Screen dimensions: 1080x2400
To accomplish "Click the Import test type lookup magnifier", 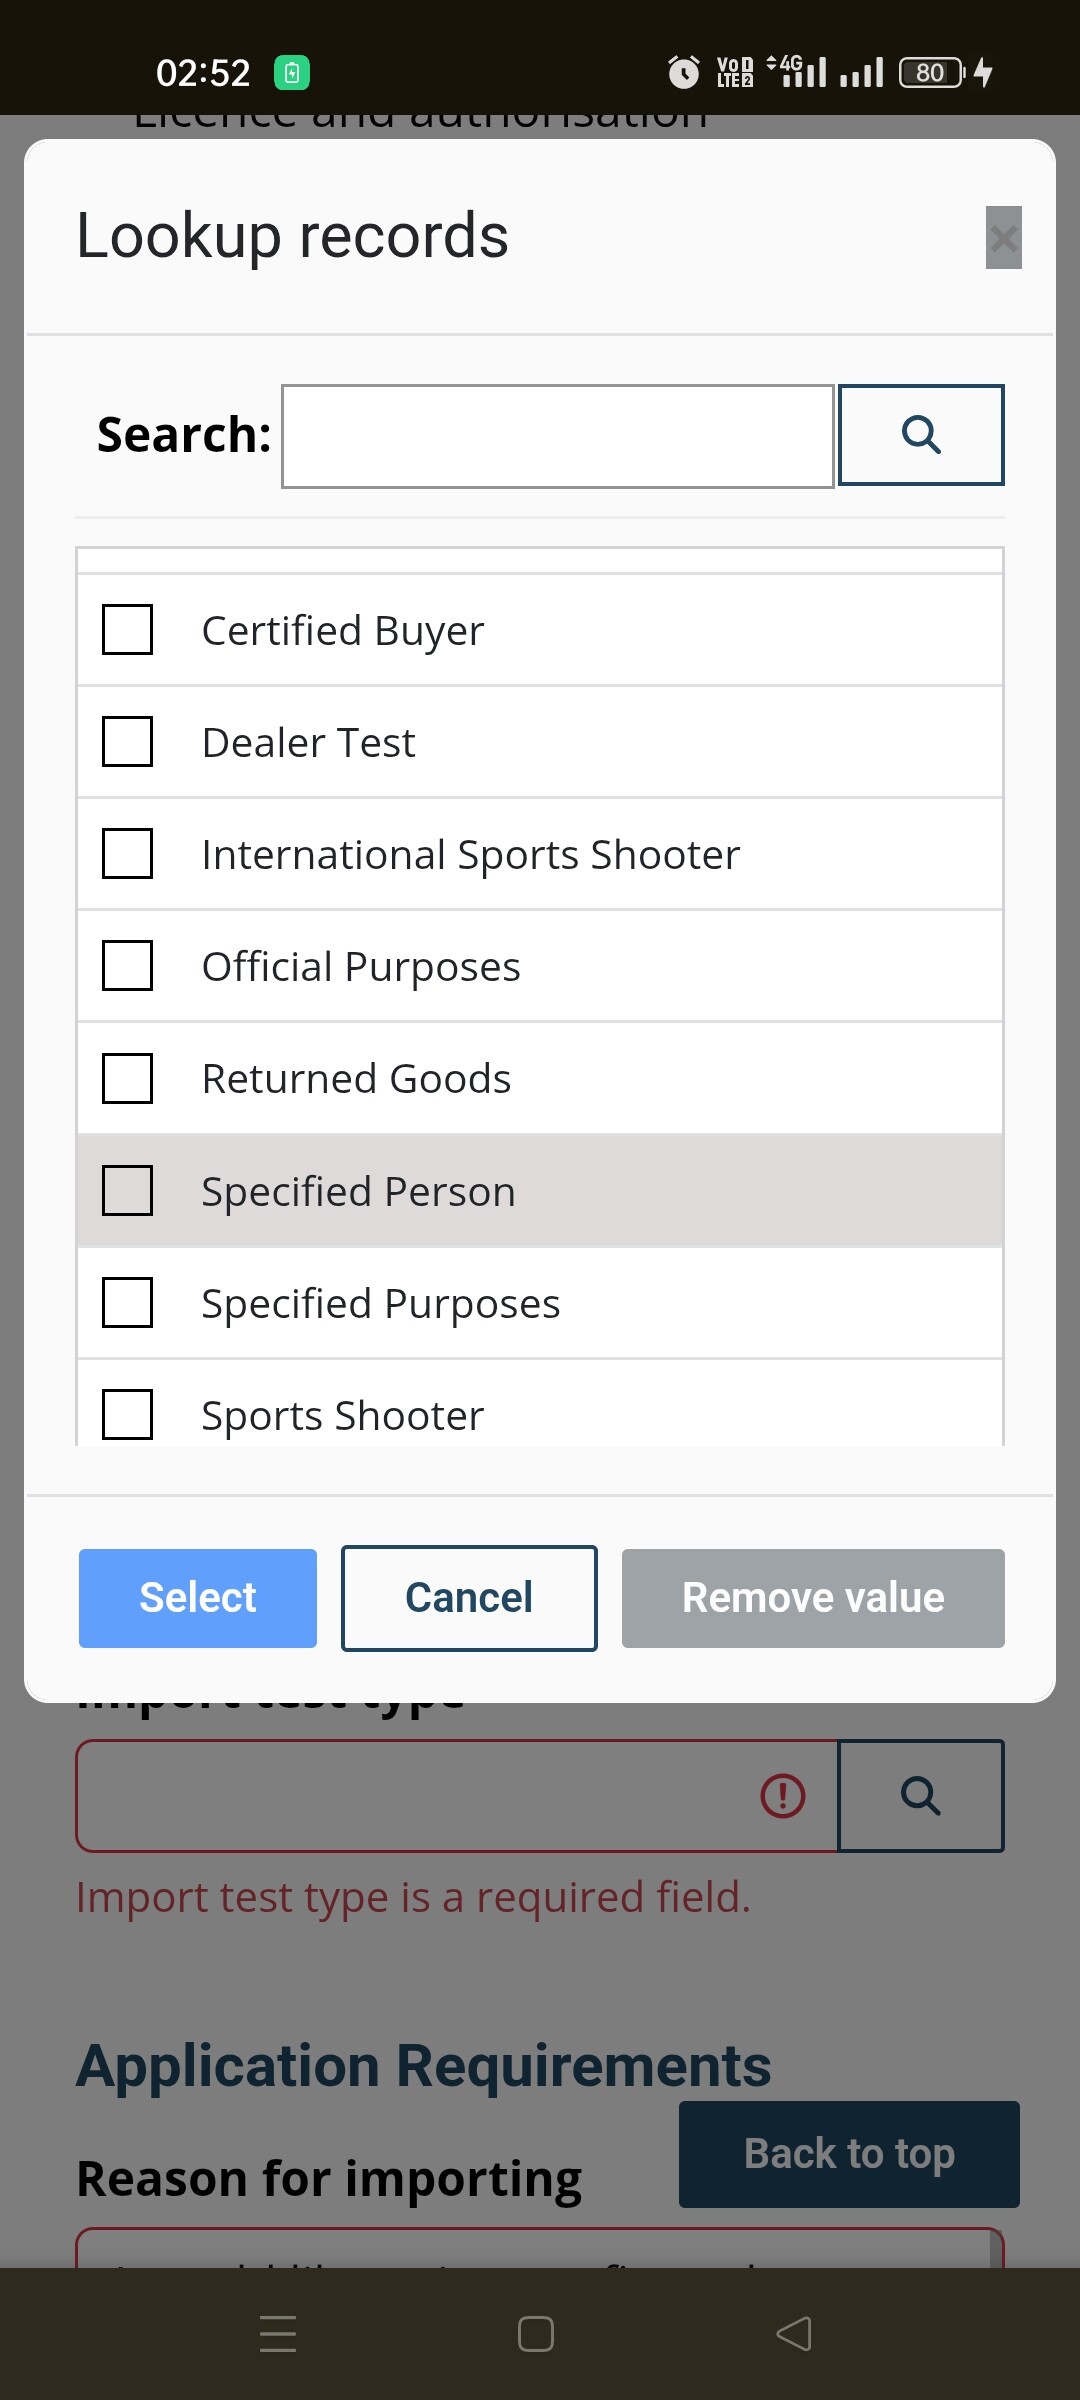I will click(921, 1796).
